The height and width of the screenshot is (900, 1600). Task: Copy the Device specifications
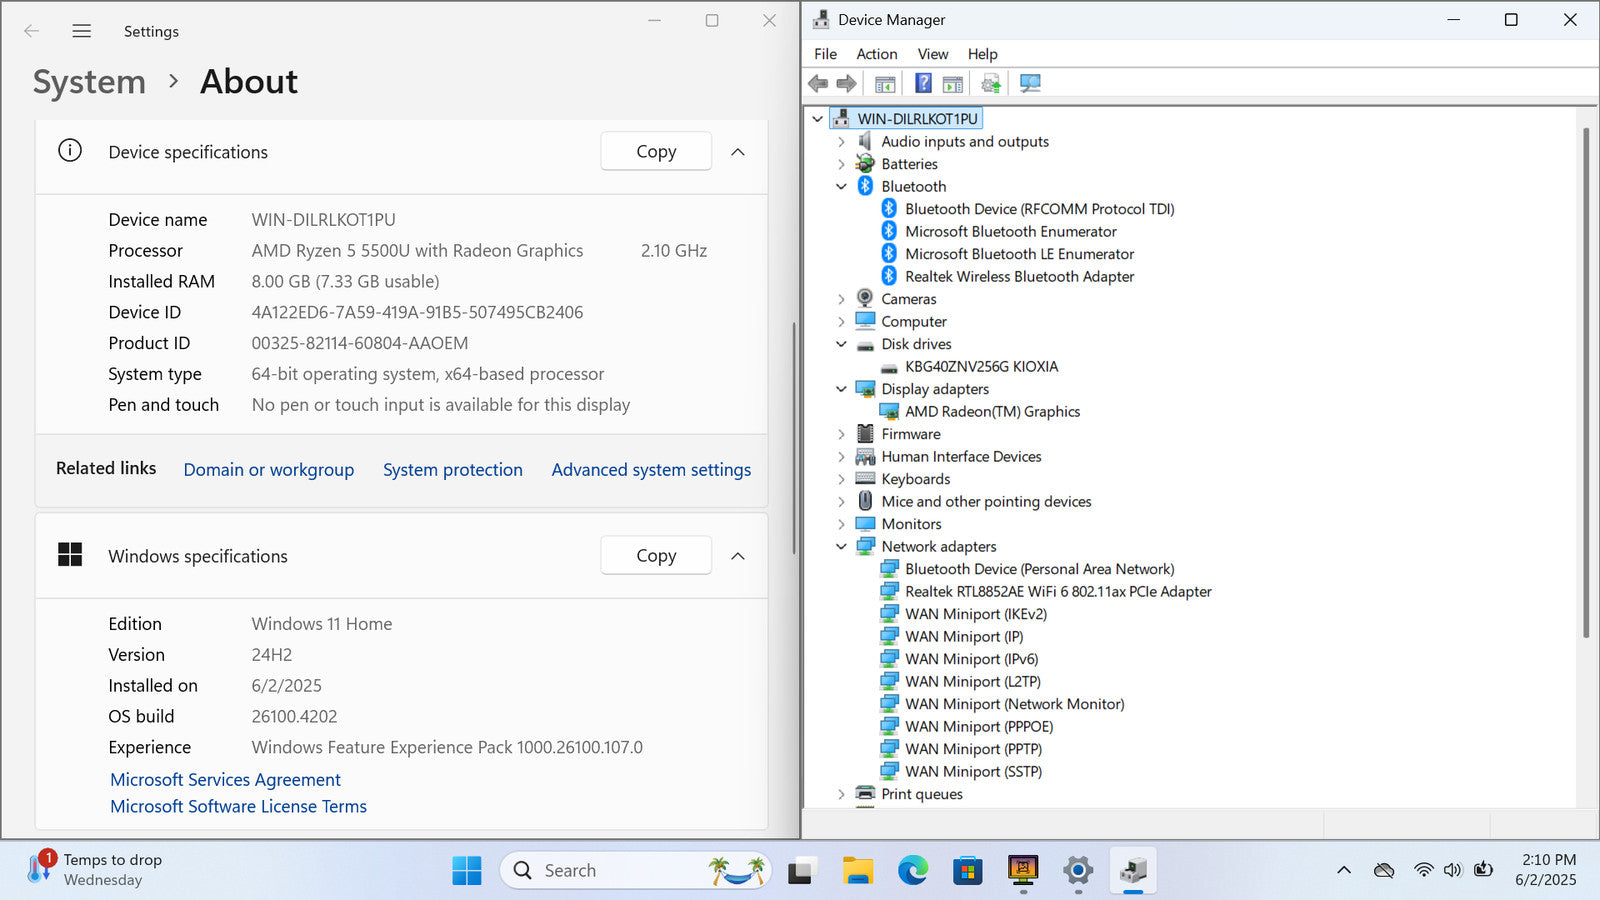[x=656, y=151]
